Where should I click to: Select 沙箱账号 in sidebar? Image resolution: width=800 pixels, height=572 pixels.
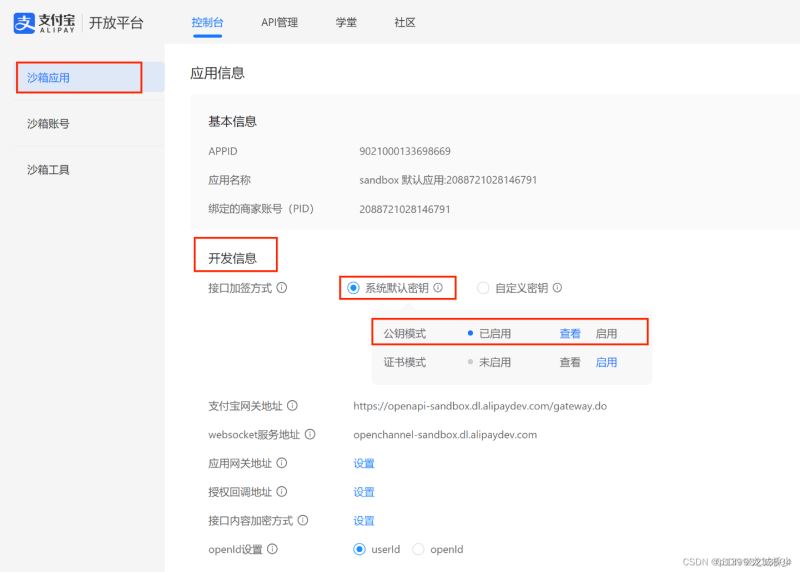point(48,123)
